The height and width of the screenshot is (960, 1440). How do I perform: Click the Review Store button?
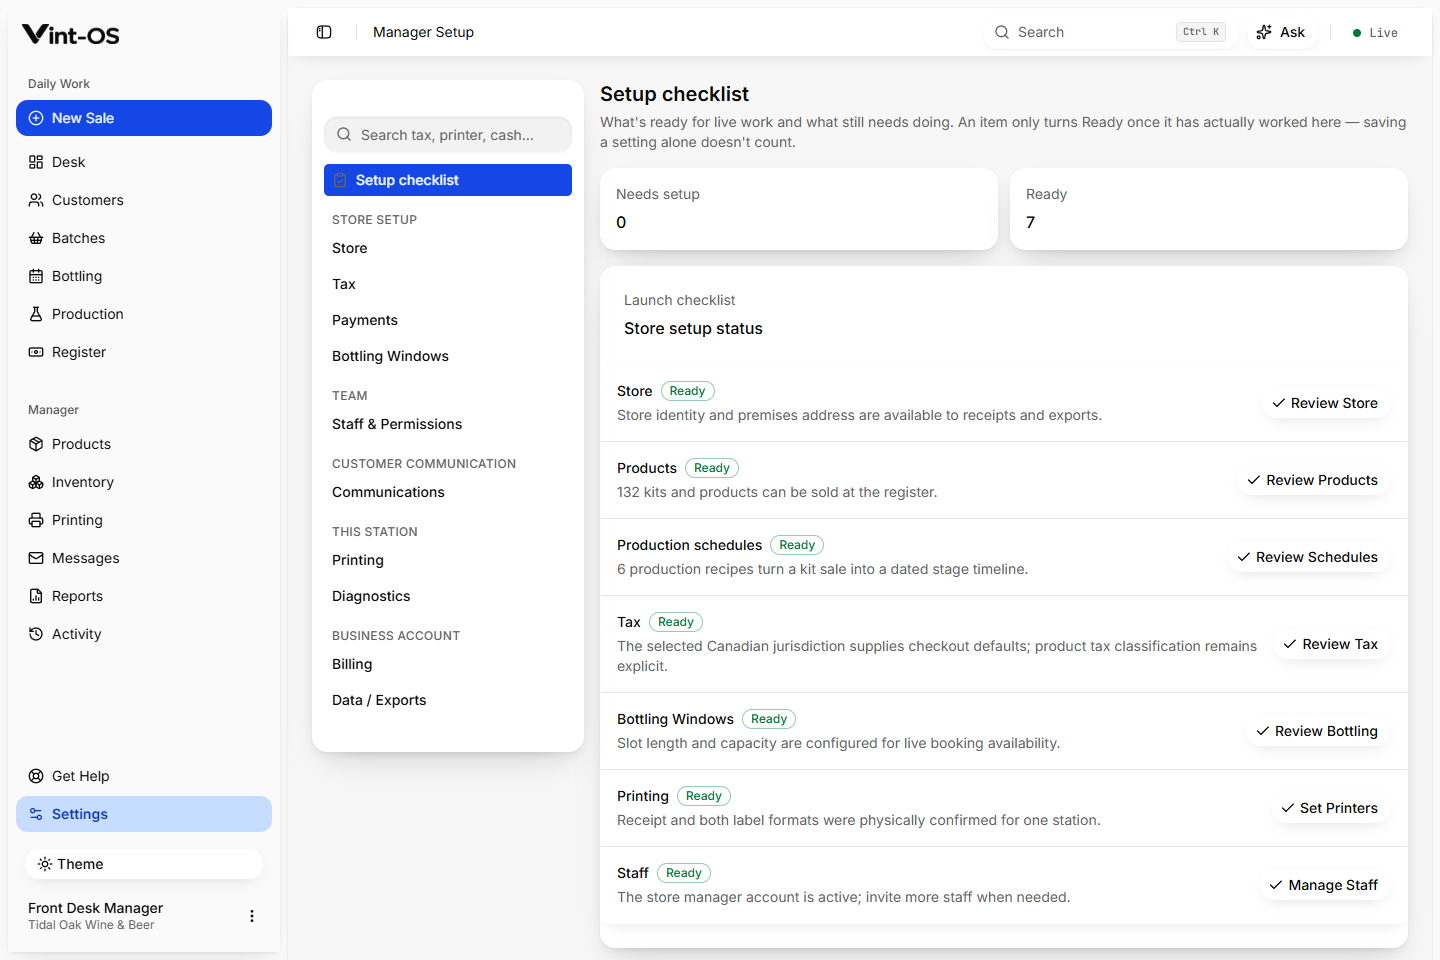[1325, 403]
